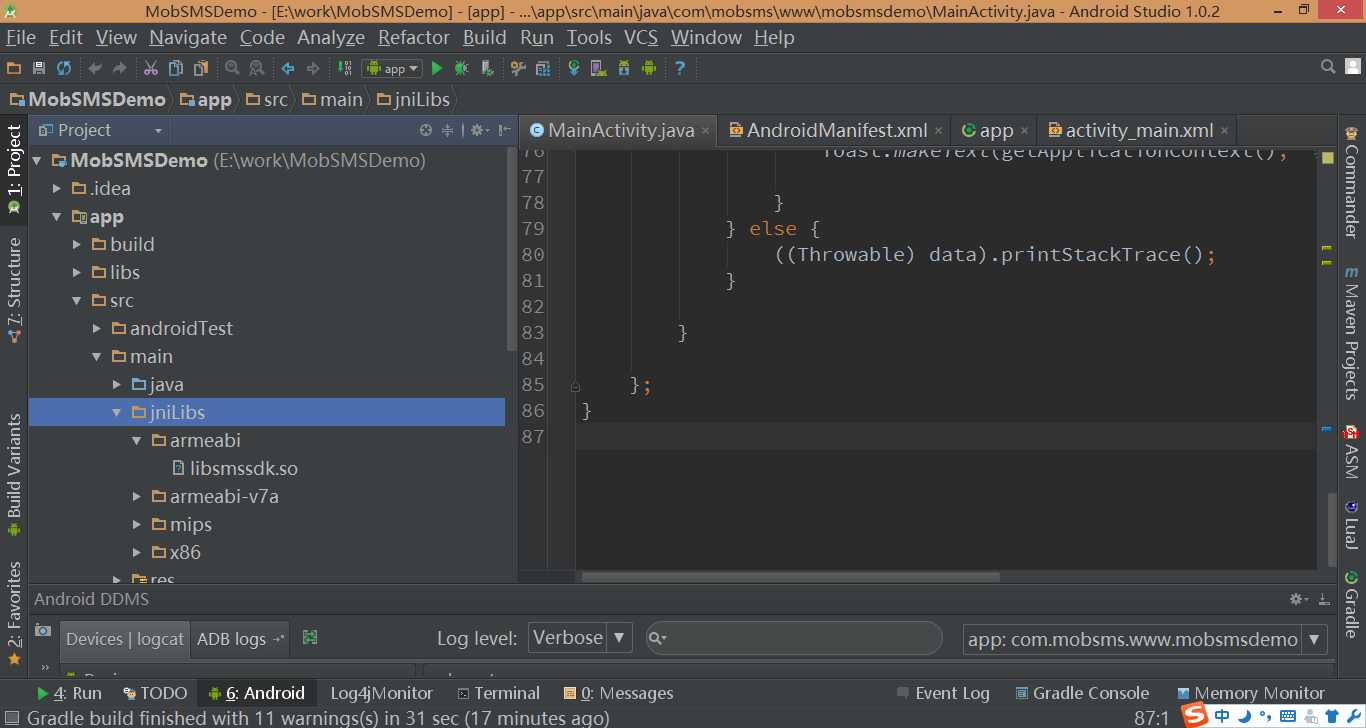Expand the build folder

click(x=77, y=244)
